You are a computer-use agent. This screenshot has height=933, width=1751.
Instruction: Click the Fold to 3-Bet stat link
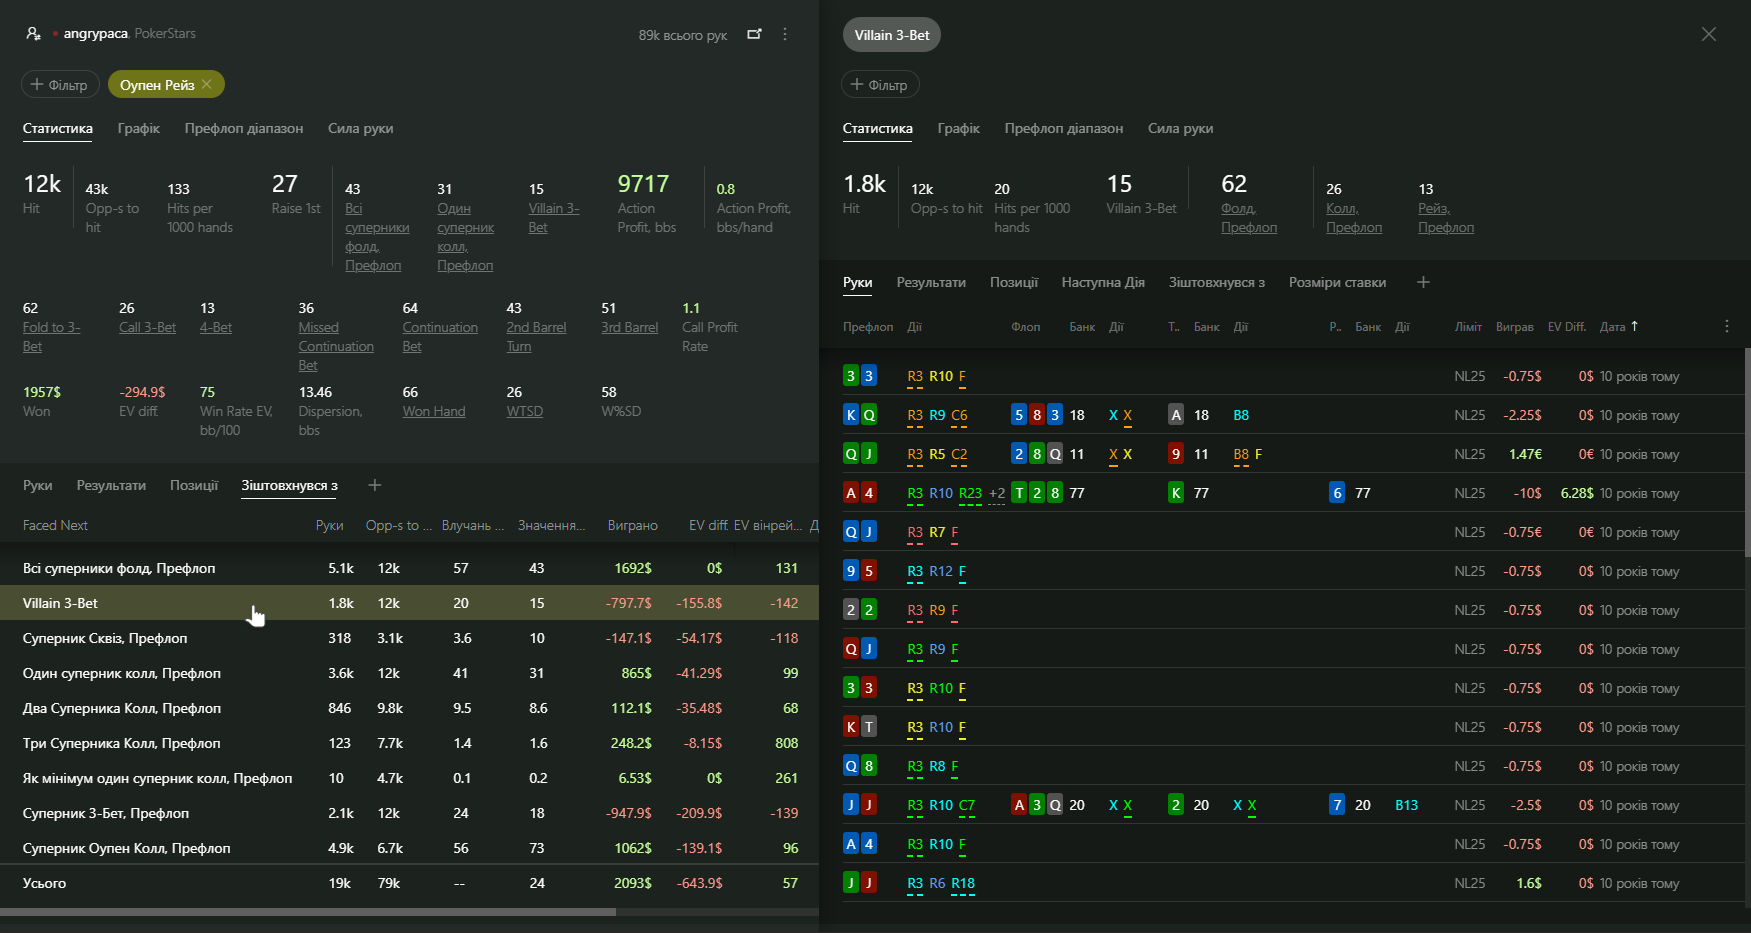point(52,337)
